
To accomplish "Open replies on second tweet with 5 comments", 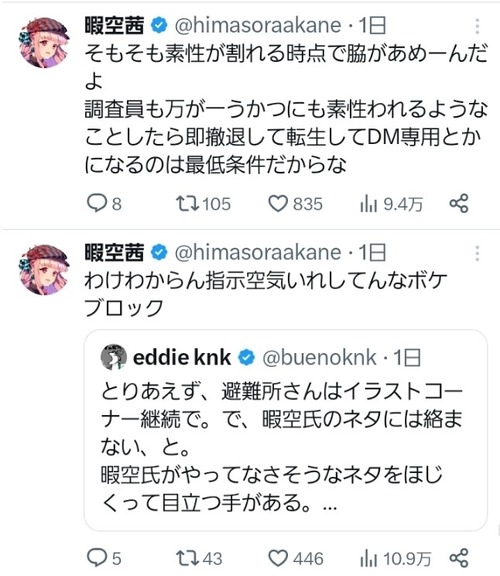I will click(x=104, y=558).
